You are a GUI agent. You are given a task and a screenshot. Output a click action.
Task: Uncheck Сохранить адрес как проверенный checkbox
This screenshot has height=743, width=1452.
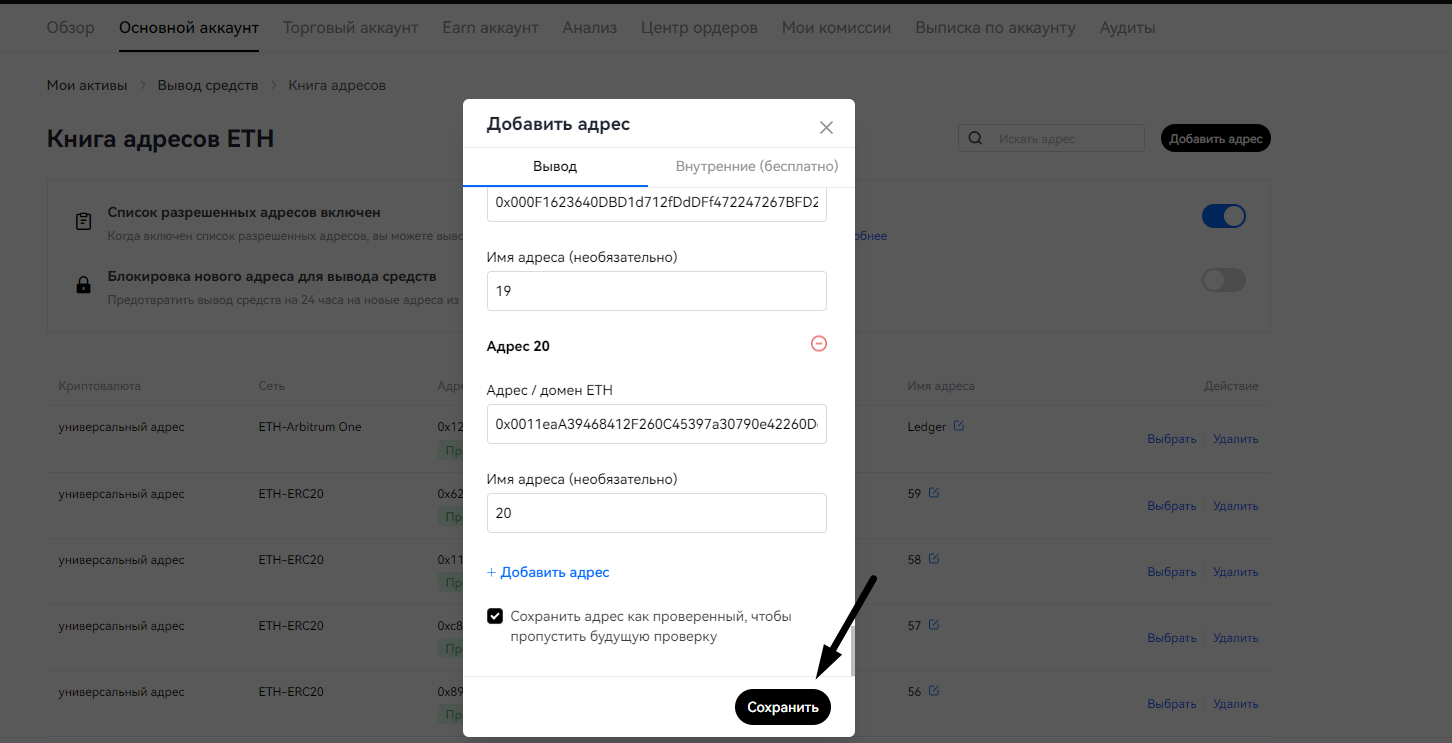pyautogui.click(x=495, y=616)
